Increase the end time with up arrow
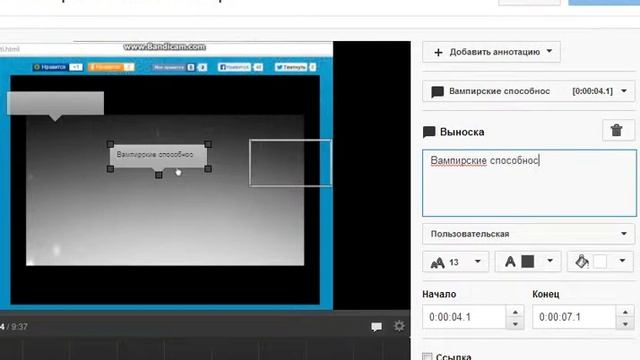 (625, 312)
